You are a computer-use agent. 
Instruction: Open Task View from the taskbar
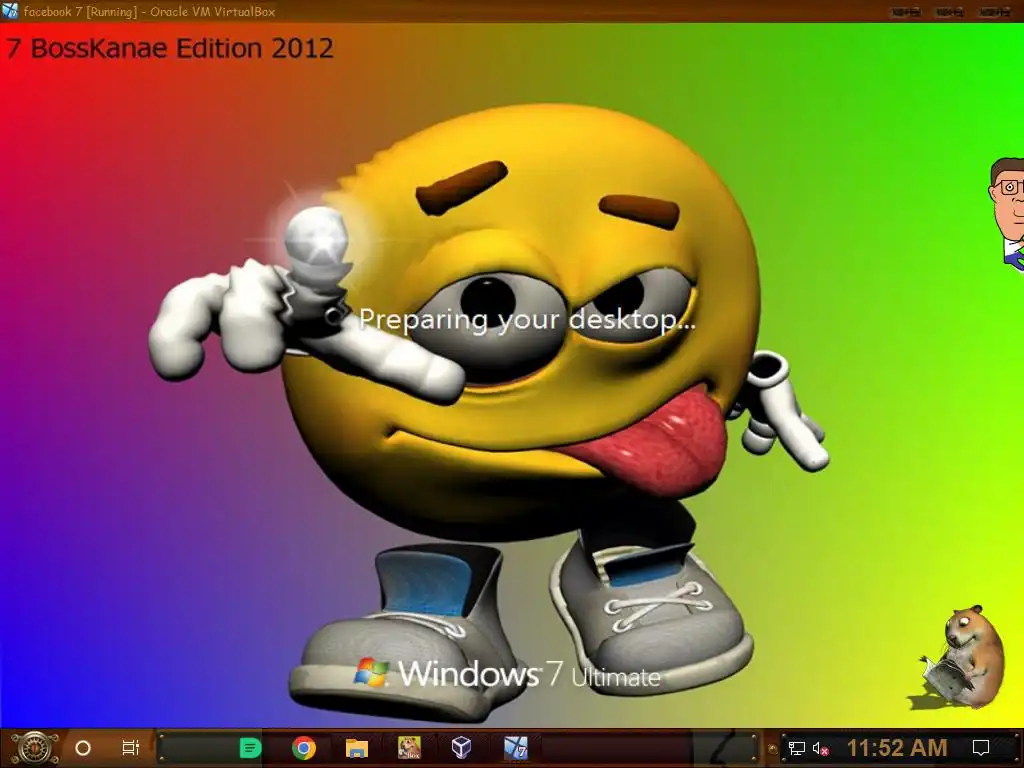click(x=131, y=748)
